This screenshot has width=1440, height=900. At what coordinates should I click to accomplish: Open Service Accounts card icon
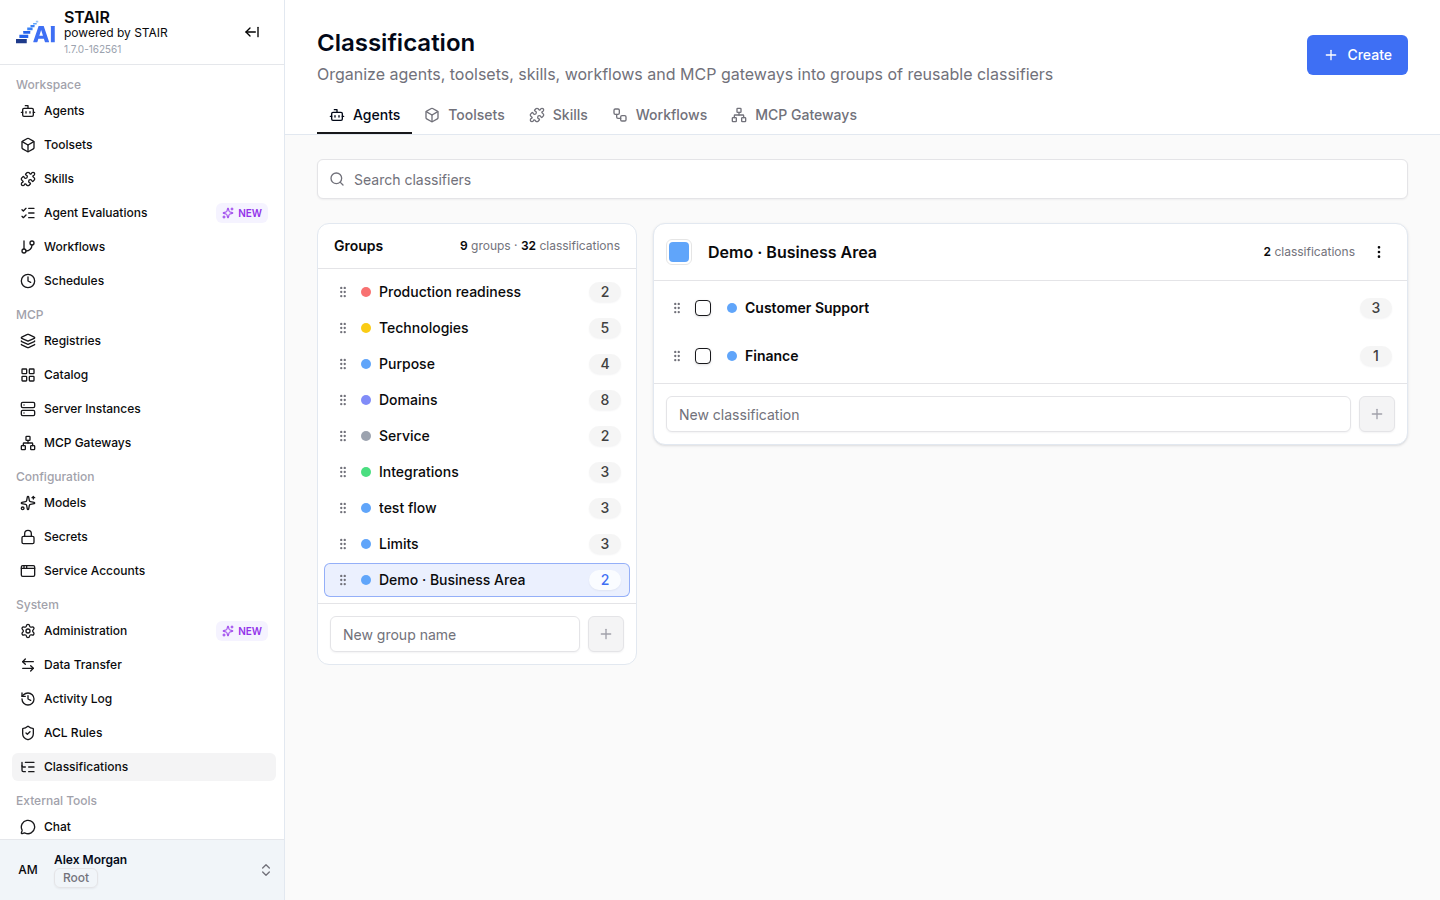(x=28, y=571)
